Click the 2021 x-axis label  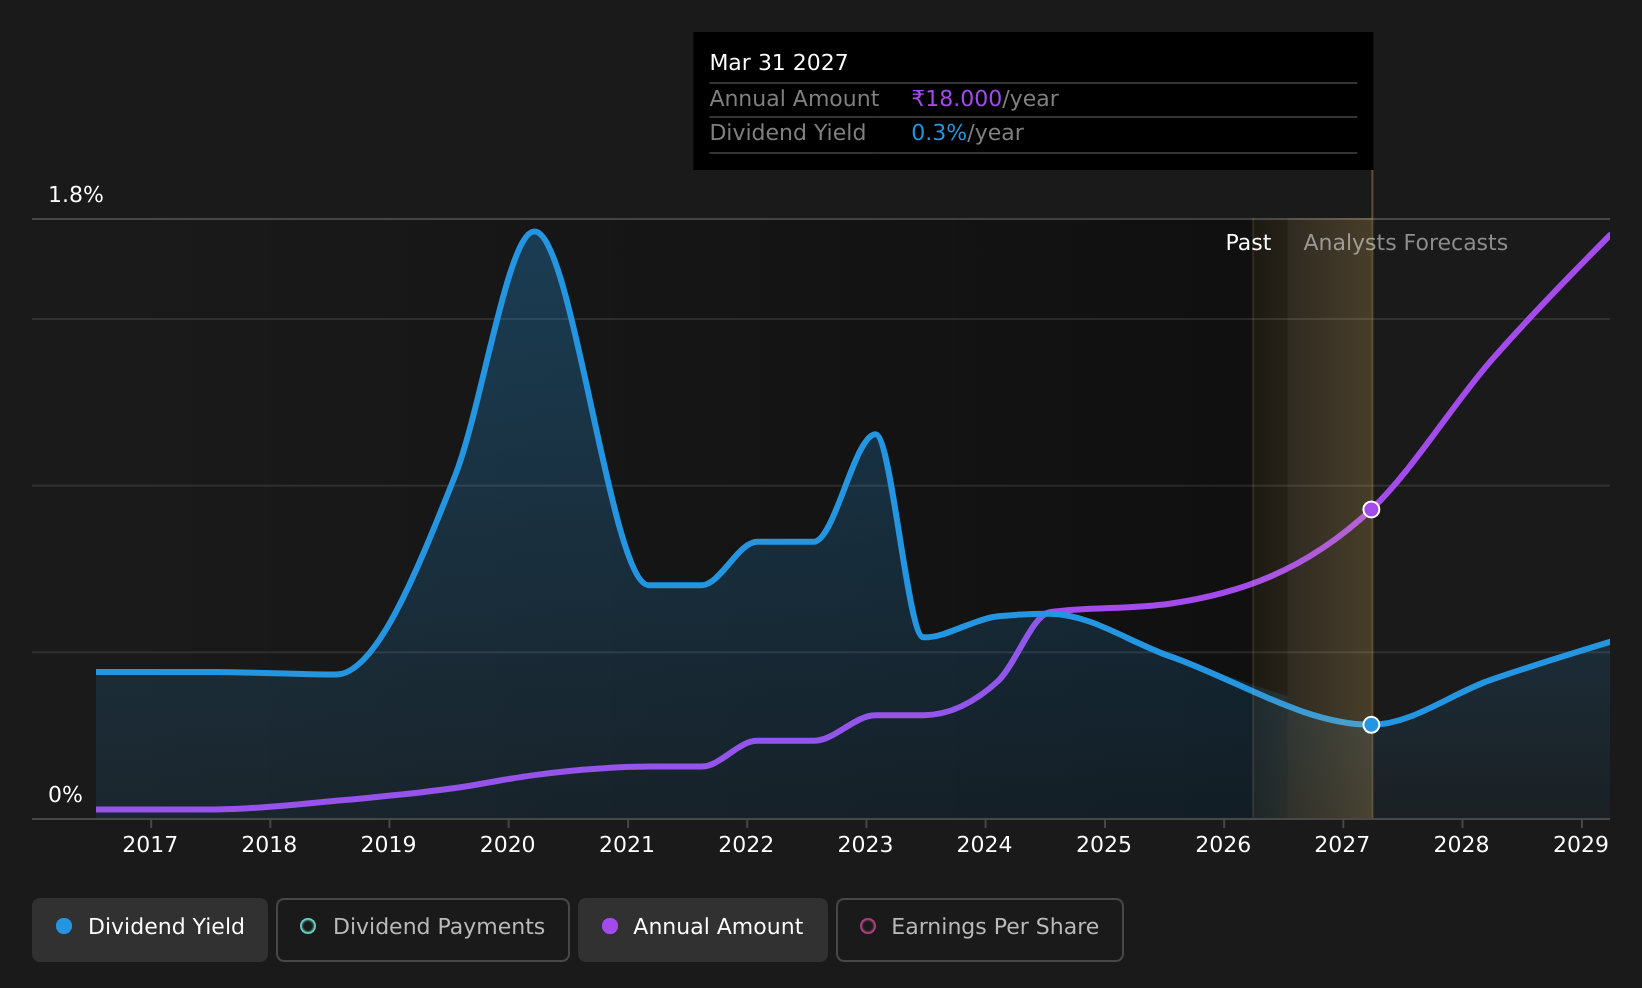click(627, 845)
